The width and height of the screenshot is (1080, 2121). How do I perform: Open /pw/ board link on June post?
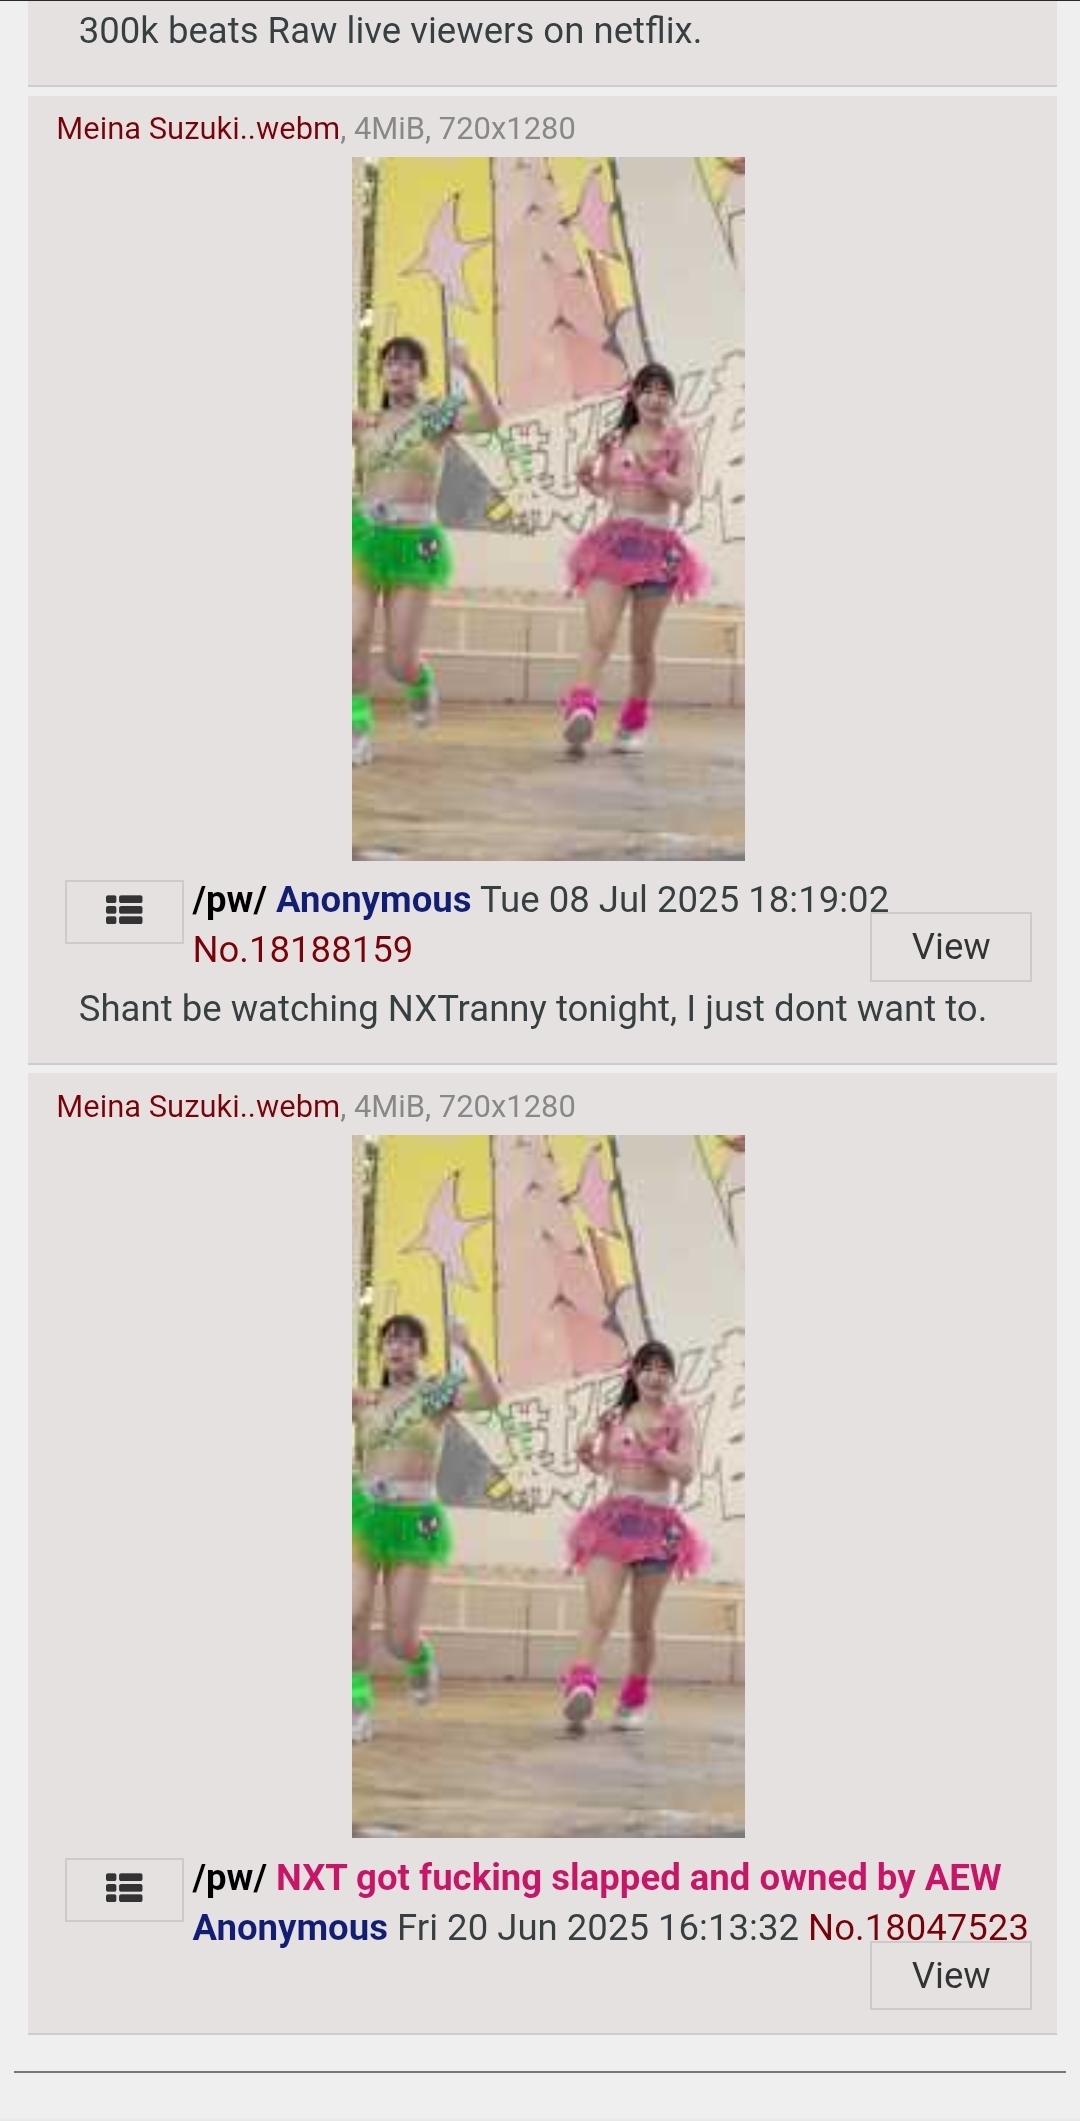(x=229, y=1878)
